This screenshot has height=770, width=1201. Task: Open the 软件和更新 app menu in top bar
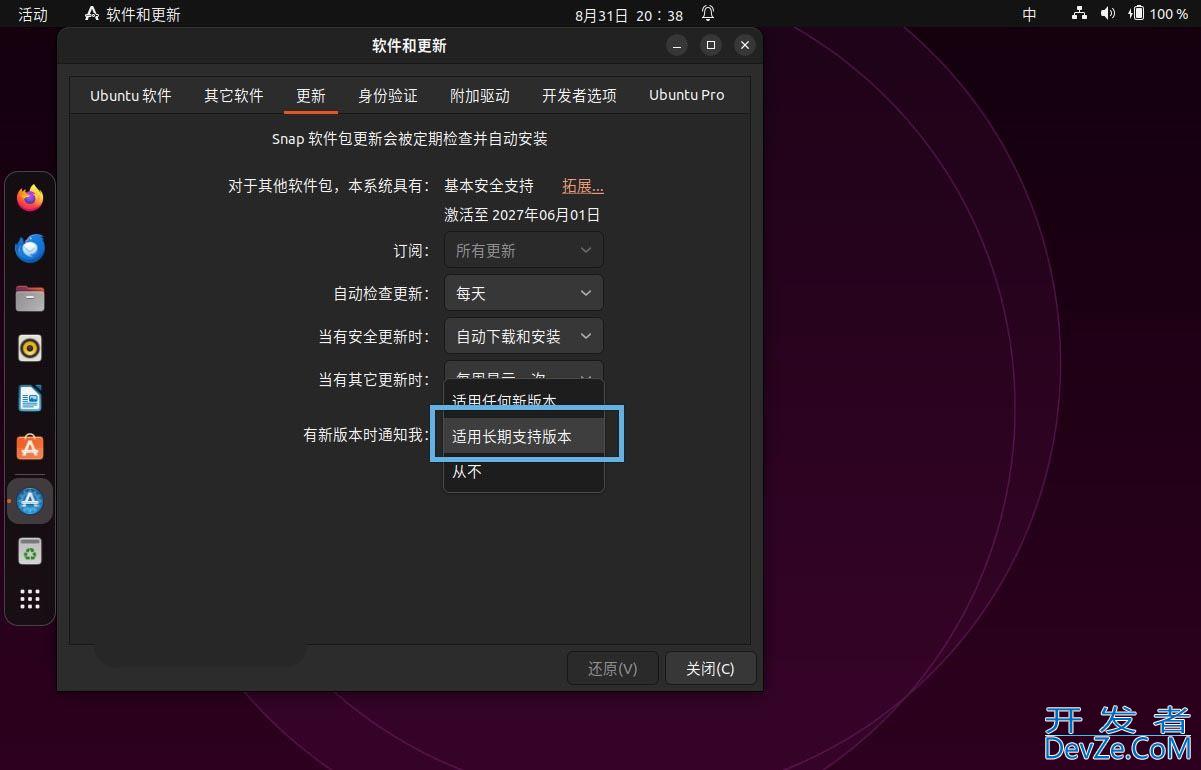click(132, 14)
